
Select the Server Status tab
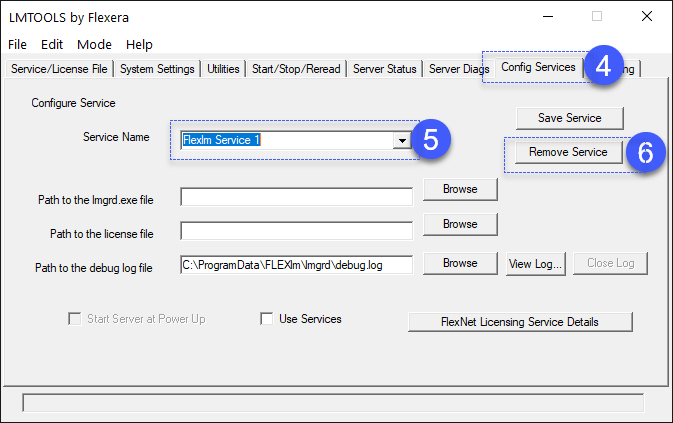click(385, 69)
